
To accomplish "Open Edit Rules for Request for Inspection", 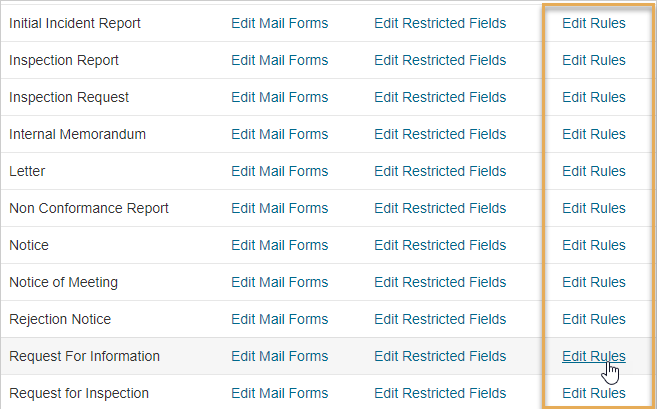I will [594, 393].
